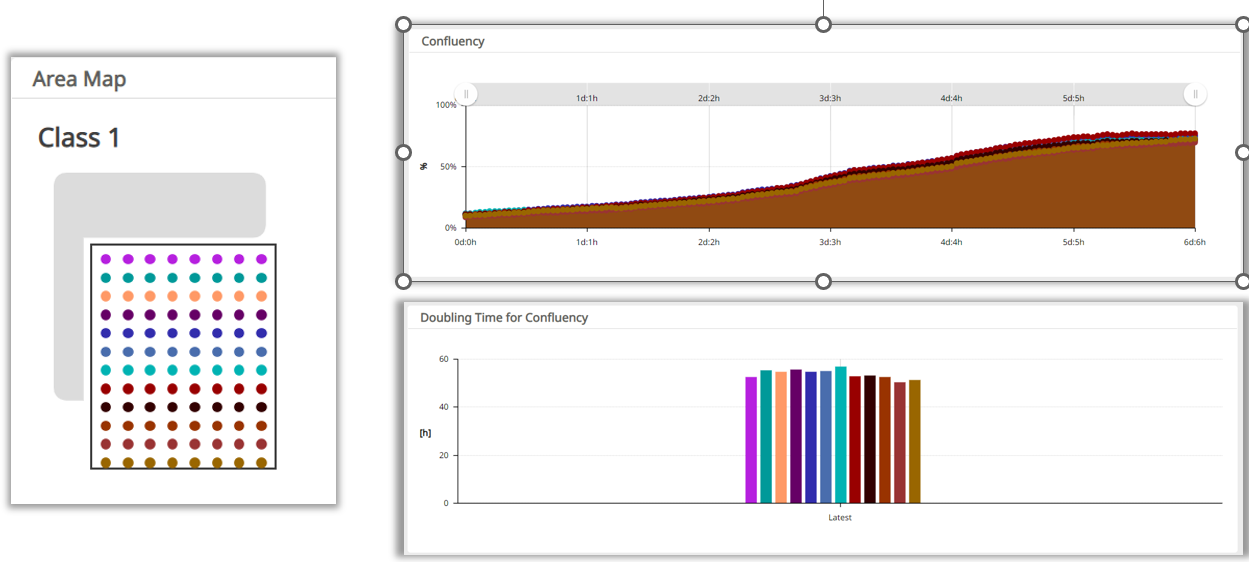This screenshot has width=1249, height=562.
Task: Select the steel blue bar in Doubling Time chart
Action: [826, 437]
